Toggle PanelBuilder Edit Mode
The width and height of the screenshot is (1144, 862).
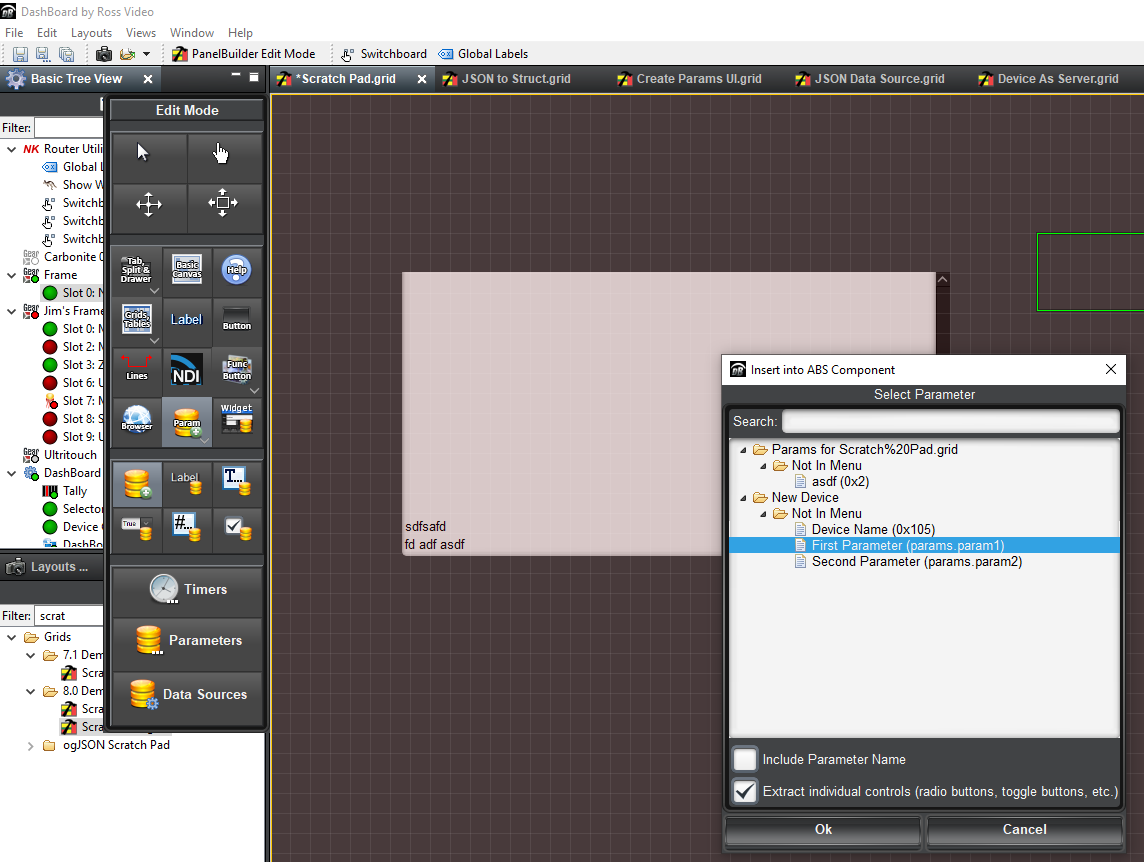243,54
